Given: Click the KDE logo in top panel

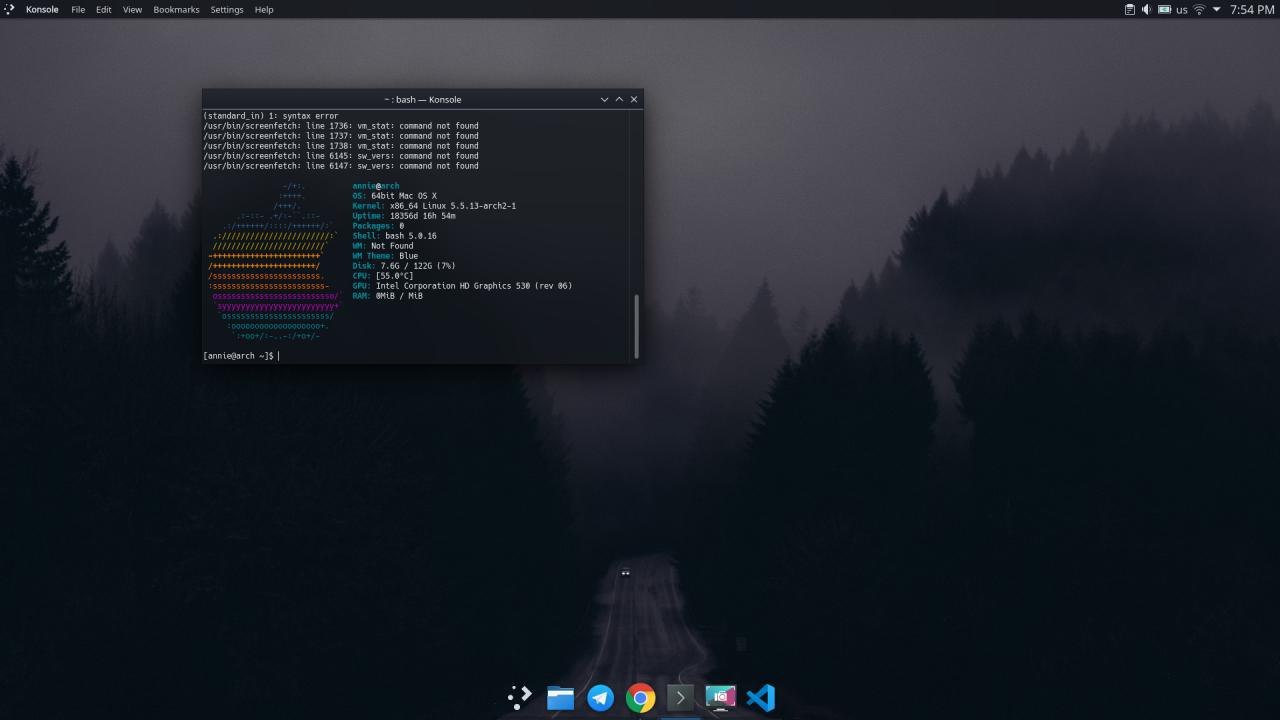Looking at the screenshot, I should tap(9, 9).
